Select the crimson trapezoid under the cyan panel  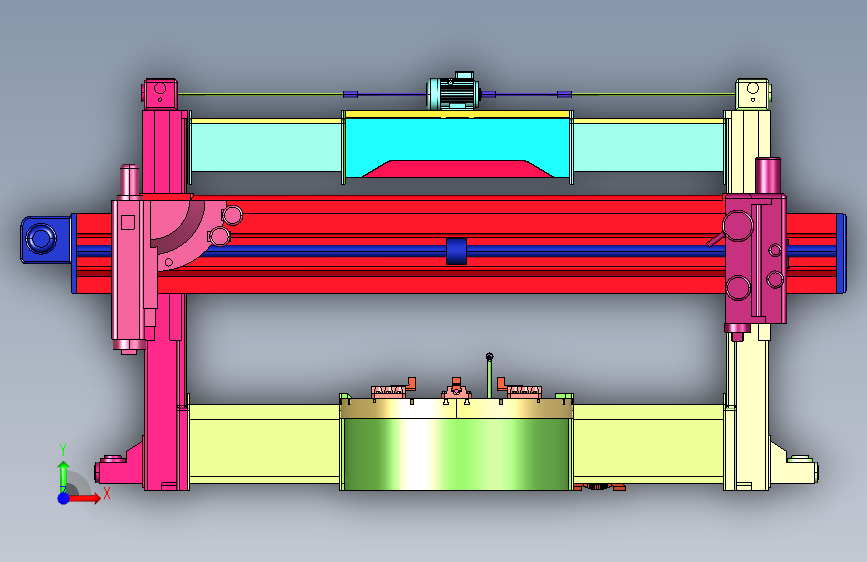(458, 169)
